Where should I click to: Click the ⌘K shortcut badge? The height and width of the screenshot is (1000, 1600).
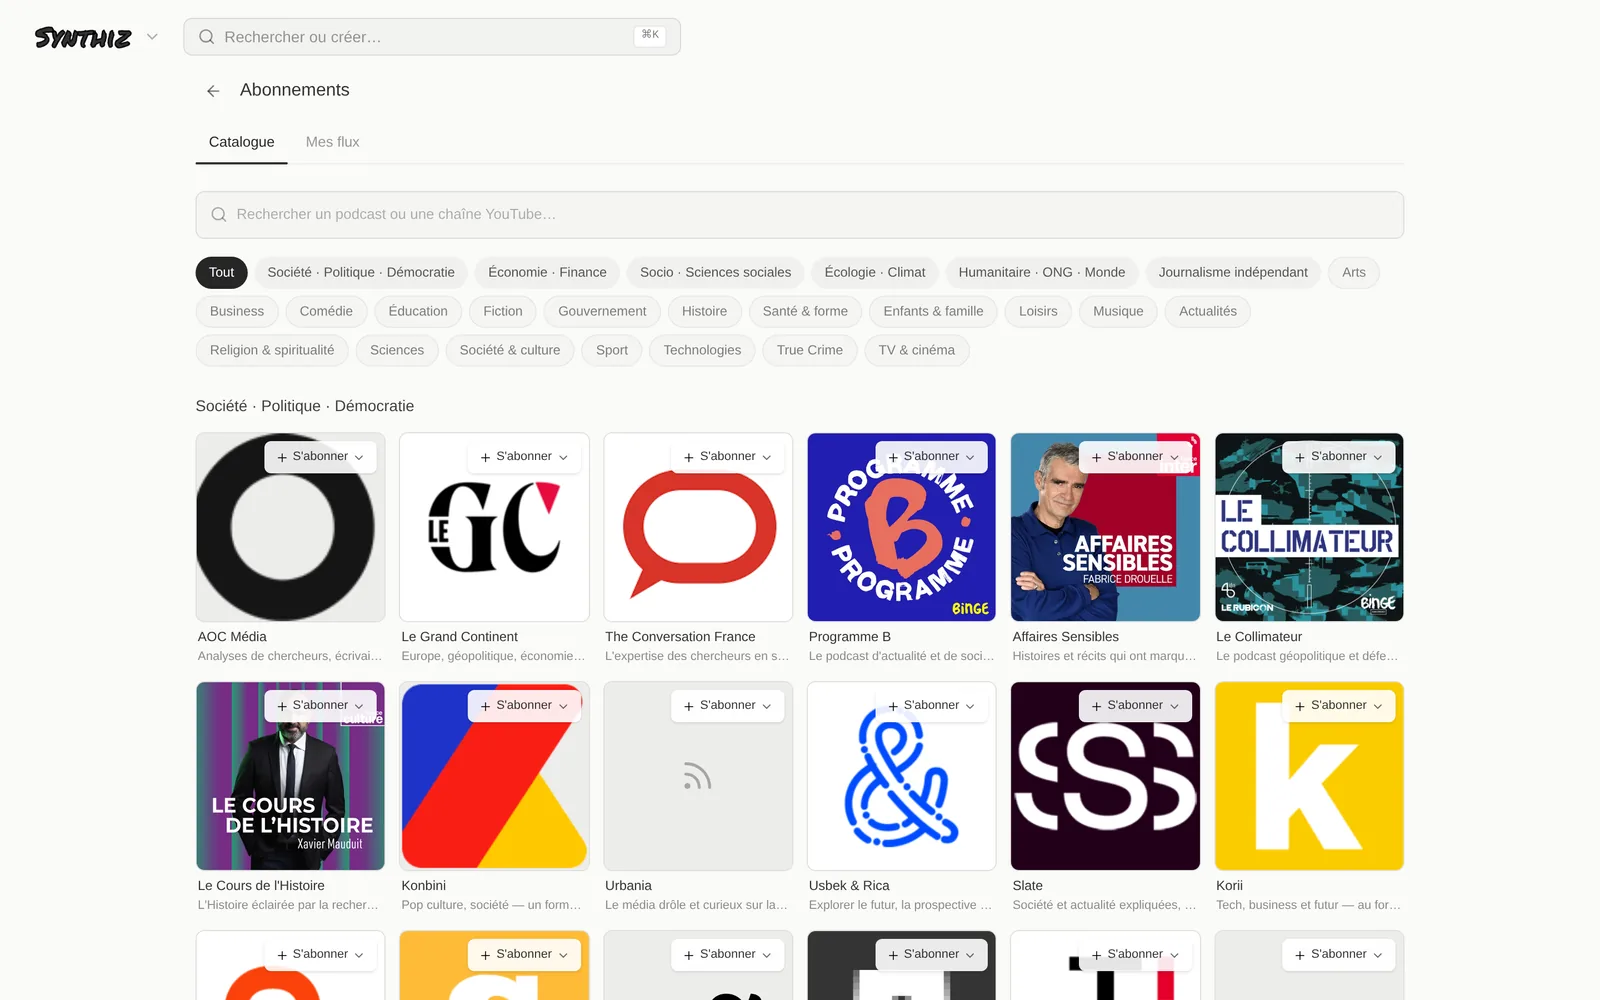[x=650, y=35]
